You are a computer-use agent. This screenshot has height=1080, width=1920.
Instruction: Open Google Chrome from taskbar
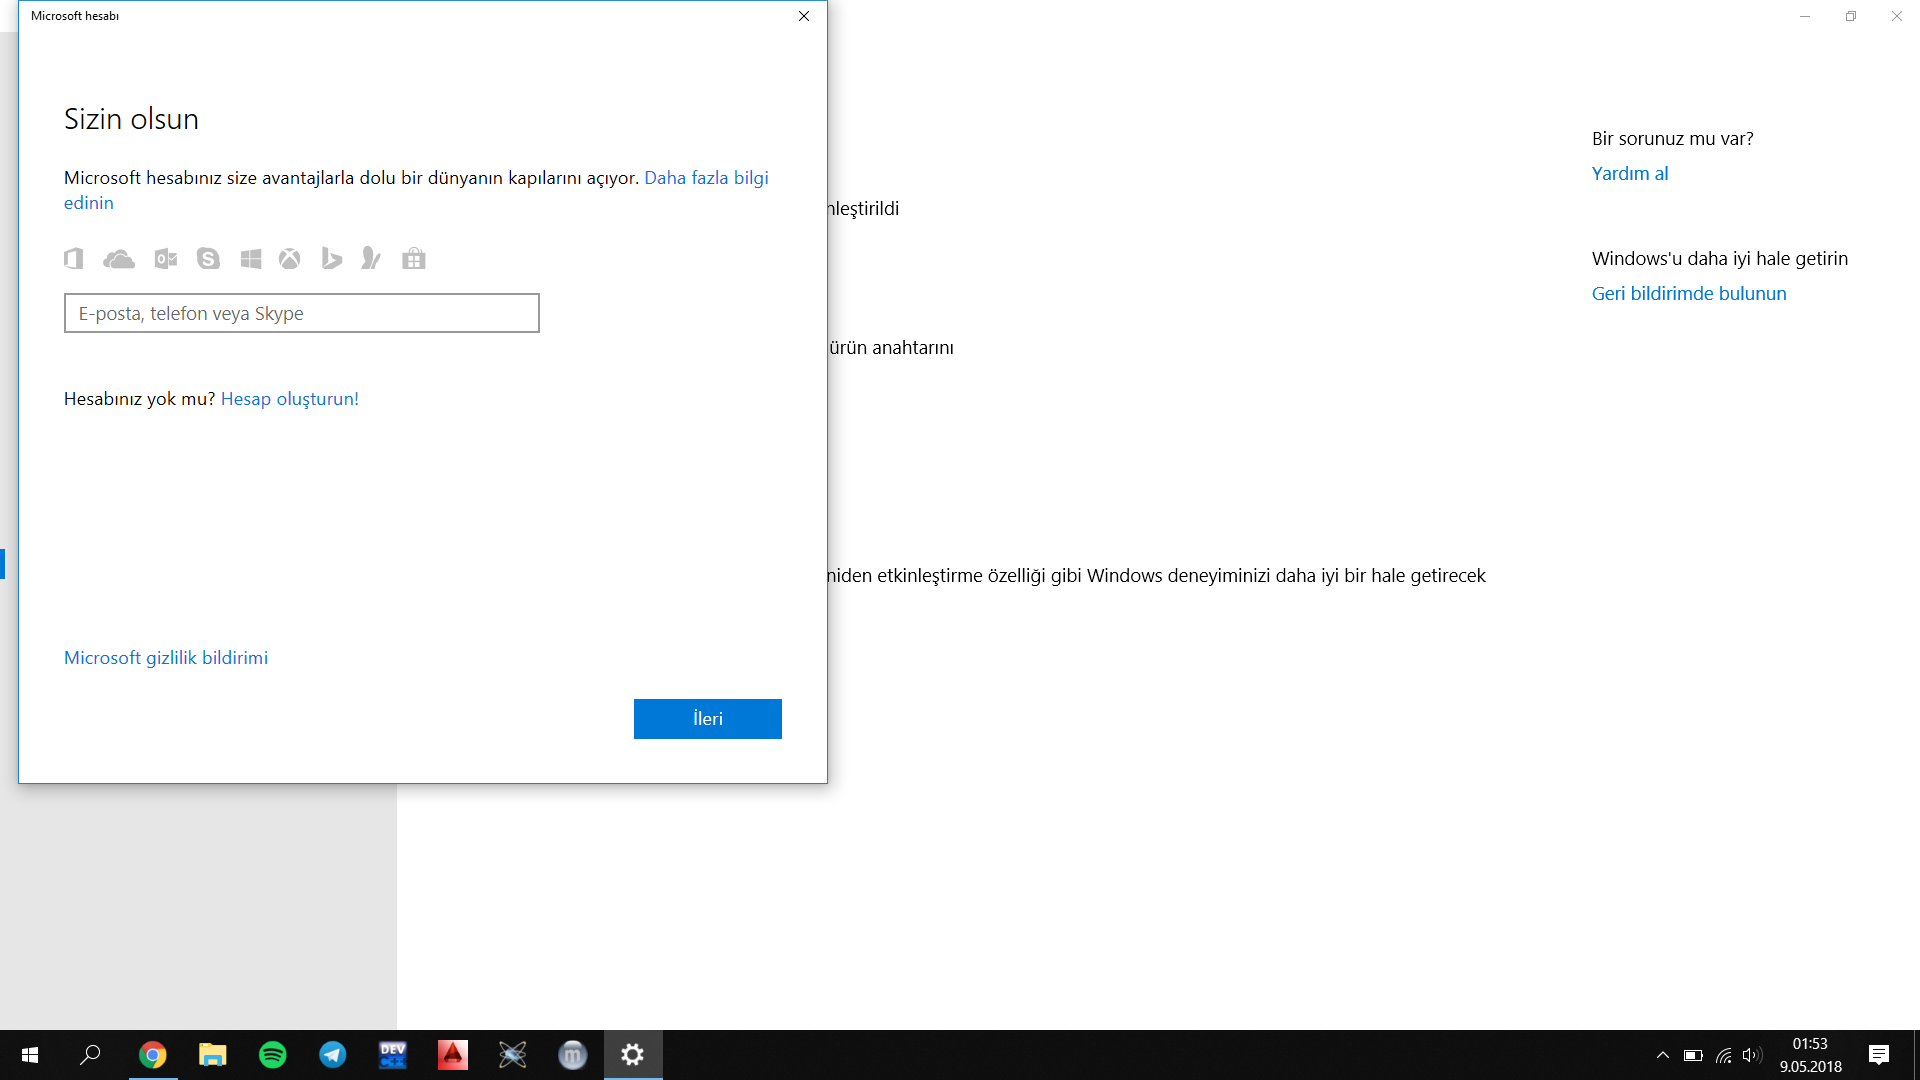point(153,1055)
